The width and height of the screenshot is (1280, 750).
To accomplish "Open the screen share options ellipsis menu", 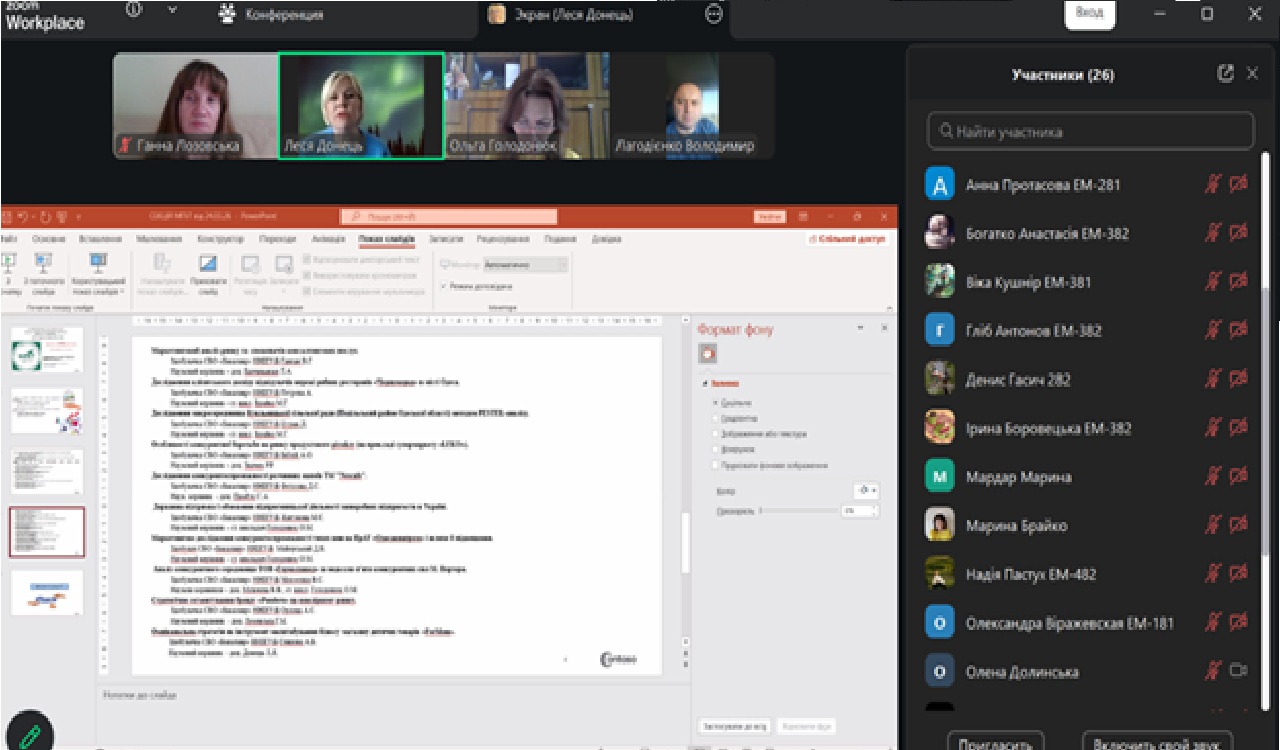I will pos(713,14).
